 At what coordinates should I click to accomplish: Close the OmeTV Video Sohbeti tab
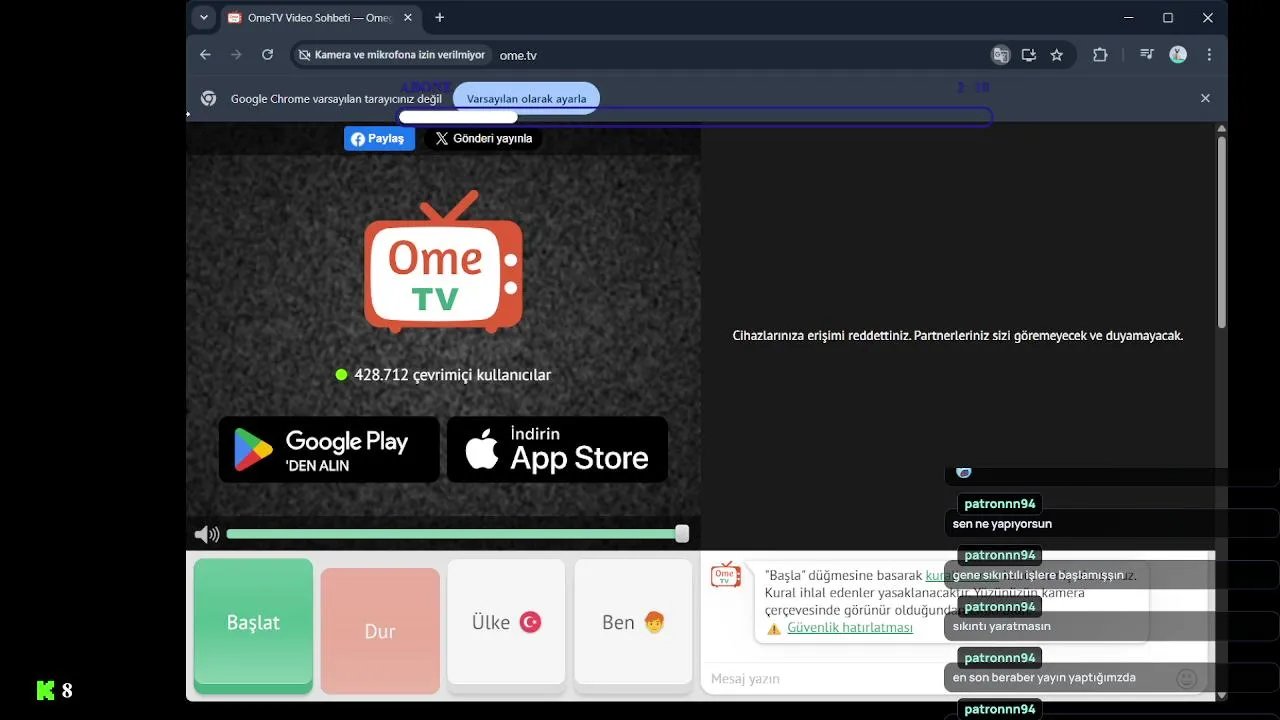tap(408, 18)
